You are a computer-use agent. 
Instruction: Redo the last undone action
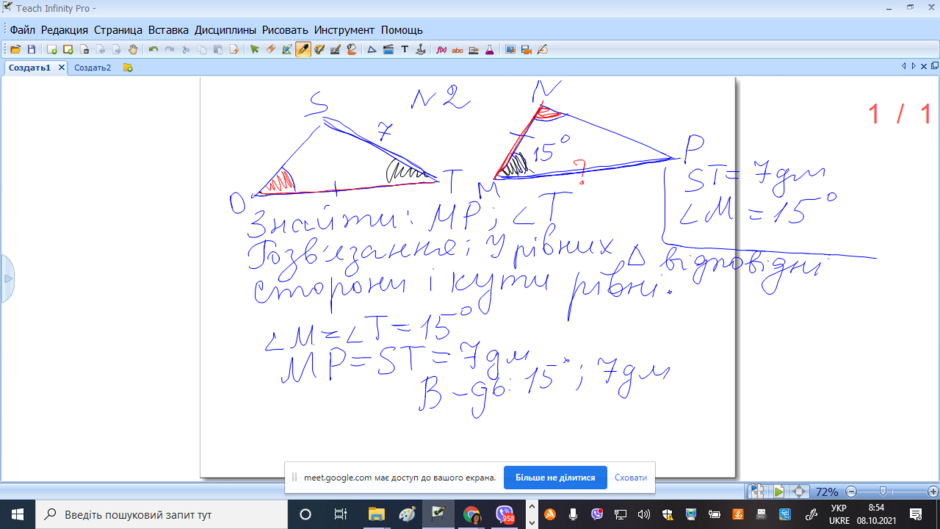tap(170, 50)
